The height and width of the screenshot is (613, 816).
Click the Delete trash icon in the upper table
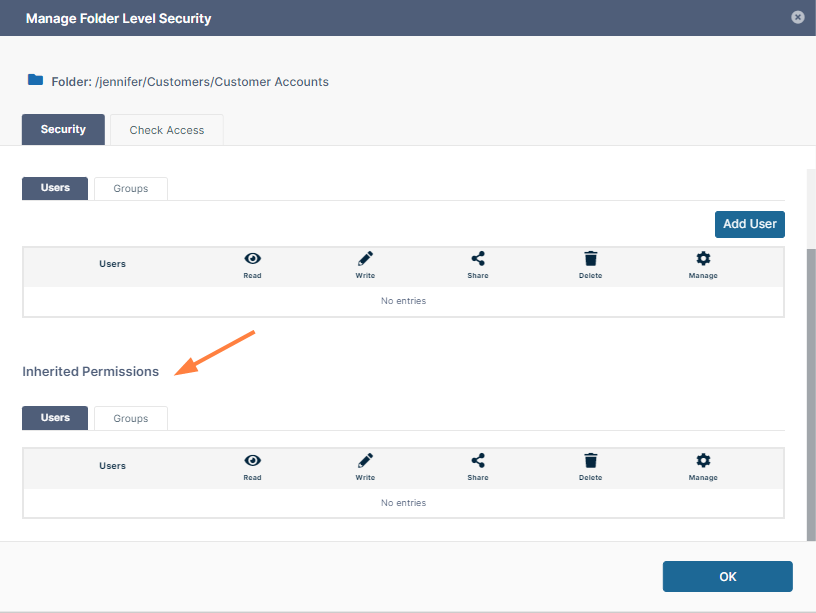[x=590, y=258]
